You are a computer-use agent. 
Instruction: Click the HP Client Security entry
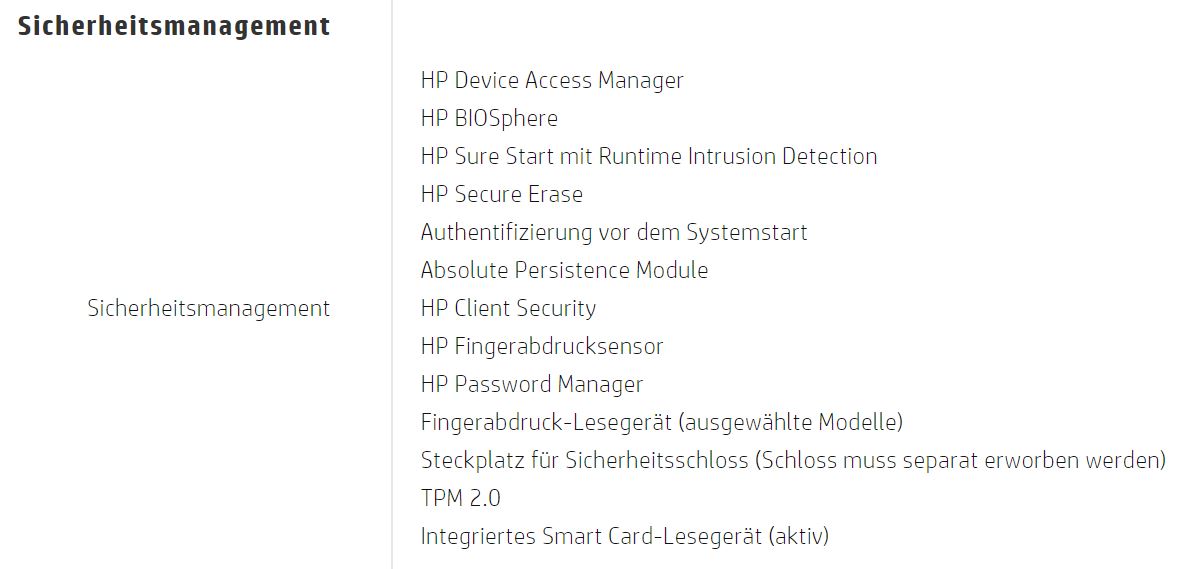coord(508,308)
